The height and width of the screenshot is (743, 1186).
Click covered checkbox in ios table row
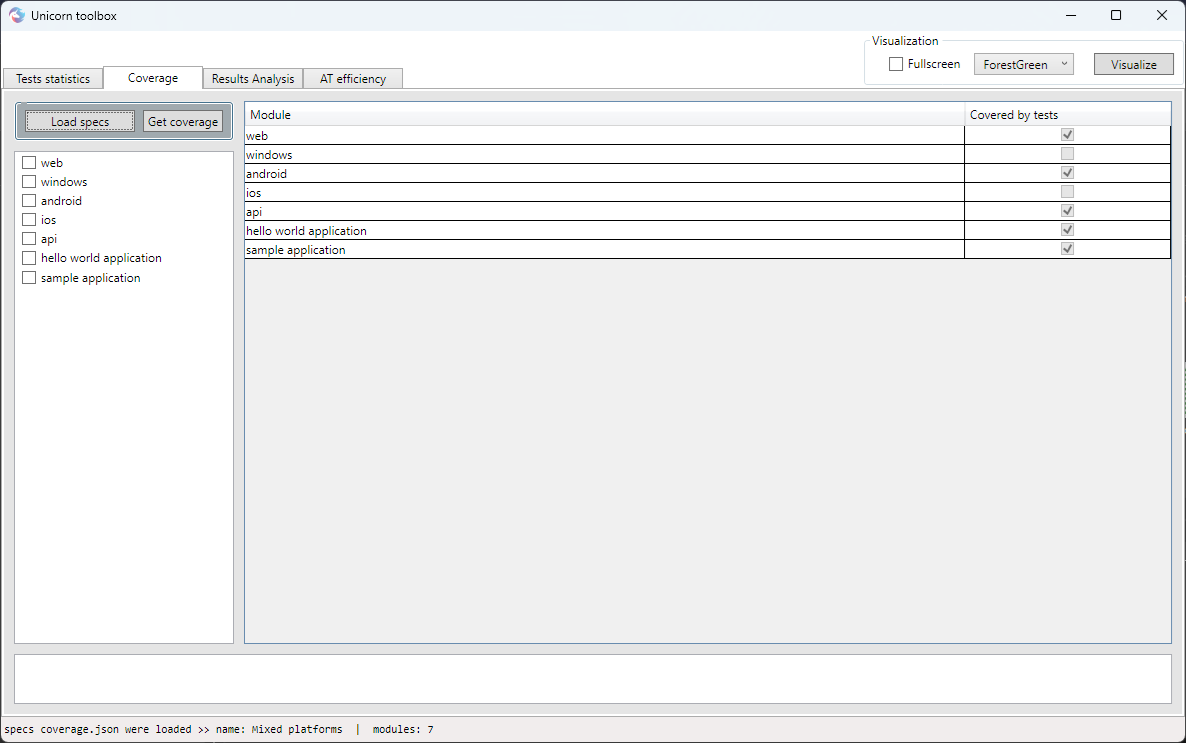1067,191
